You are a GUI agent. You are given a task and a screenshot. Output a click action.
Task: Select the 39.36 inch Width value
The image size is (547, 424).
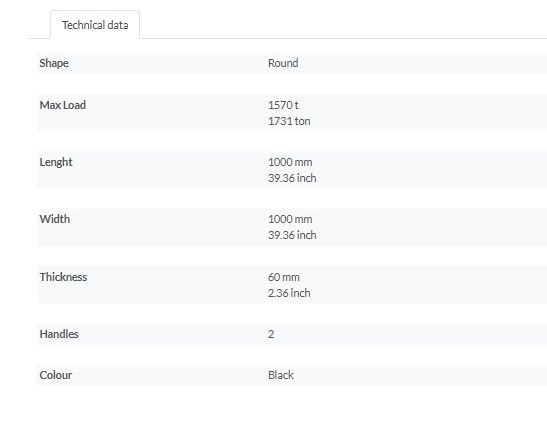tap(292, 235)
